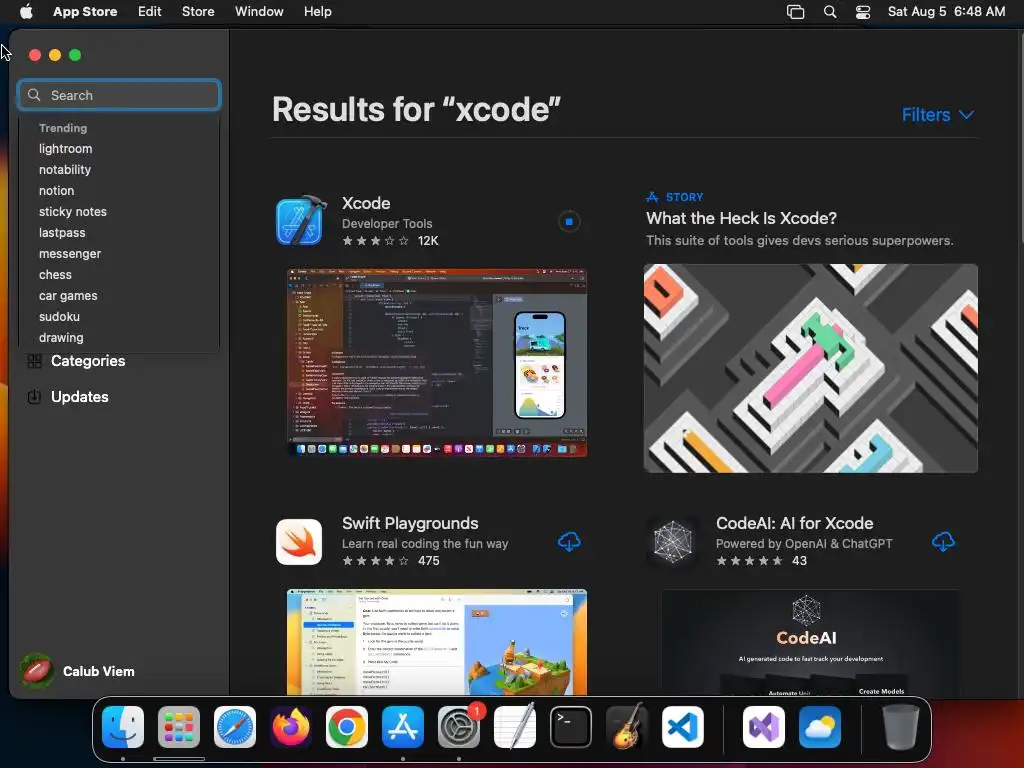
Task: Open the CodeAI banner preview
Action: (x=810, y=642)
